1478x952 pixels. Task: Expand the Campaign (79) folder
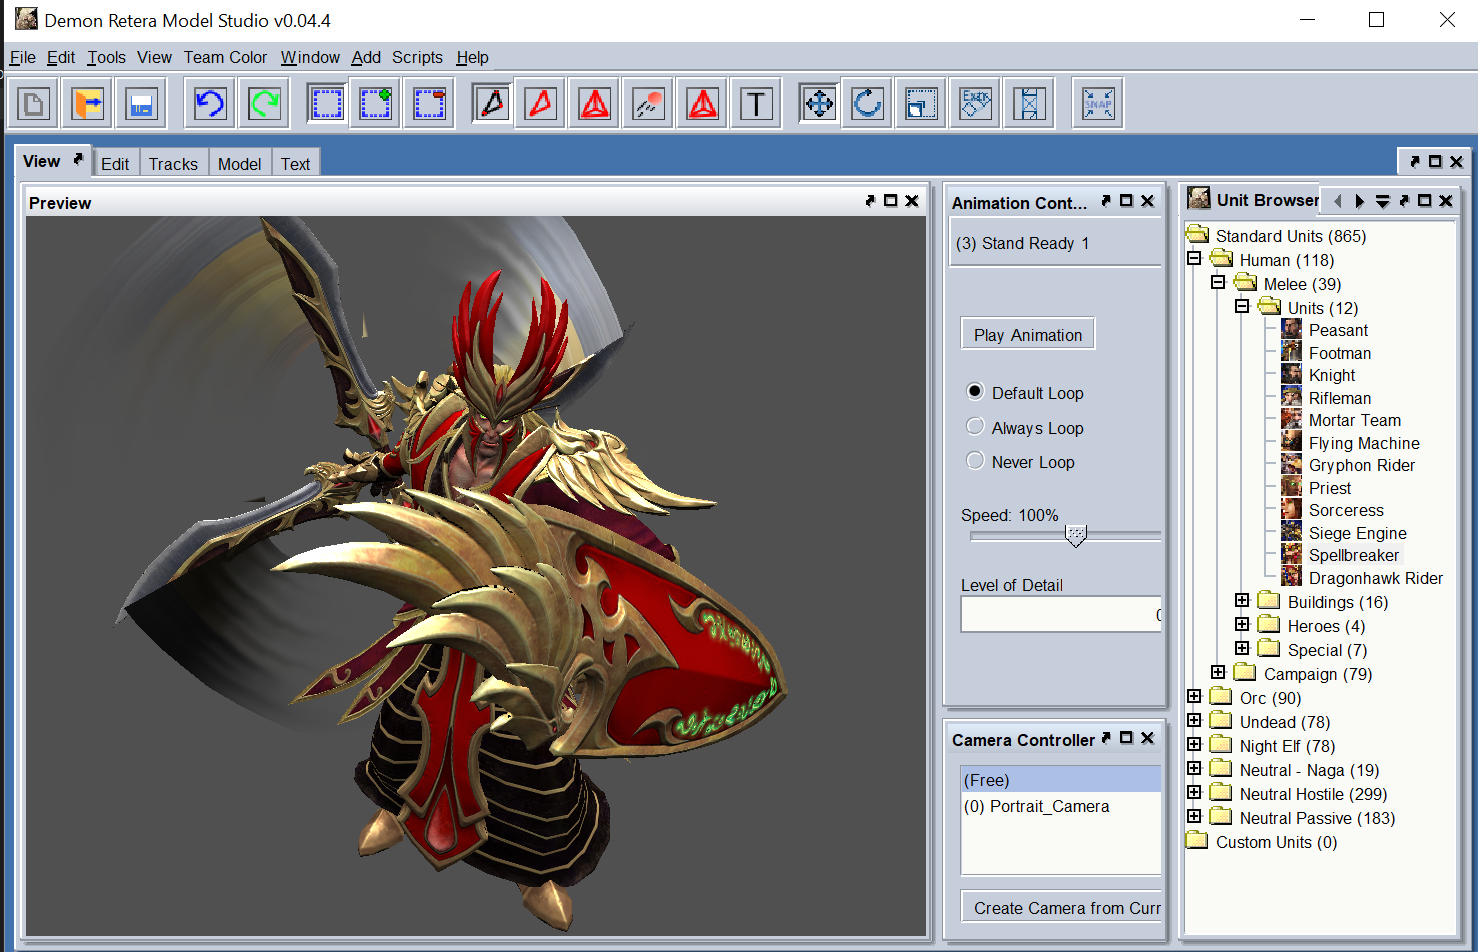[x=1218, y=672]
